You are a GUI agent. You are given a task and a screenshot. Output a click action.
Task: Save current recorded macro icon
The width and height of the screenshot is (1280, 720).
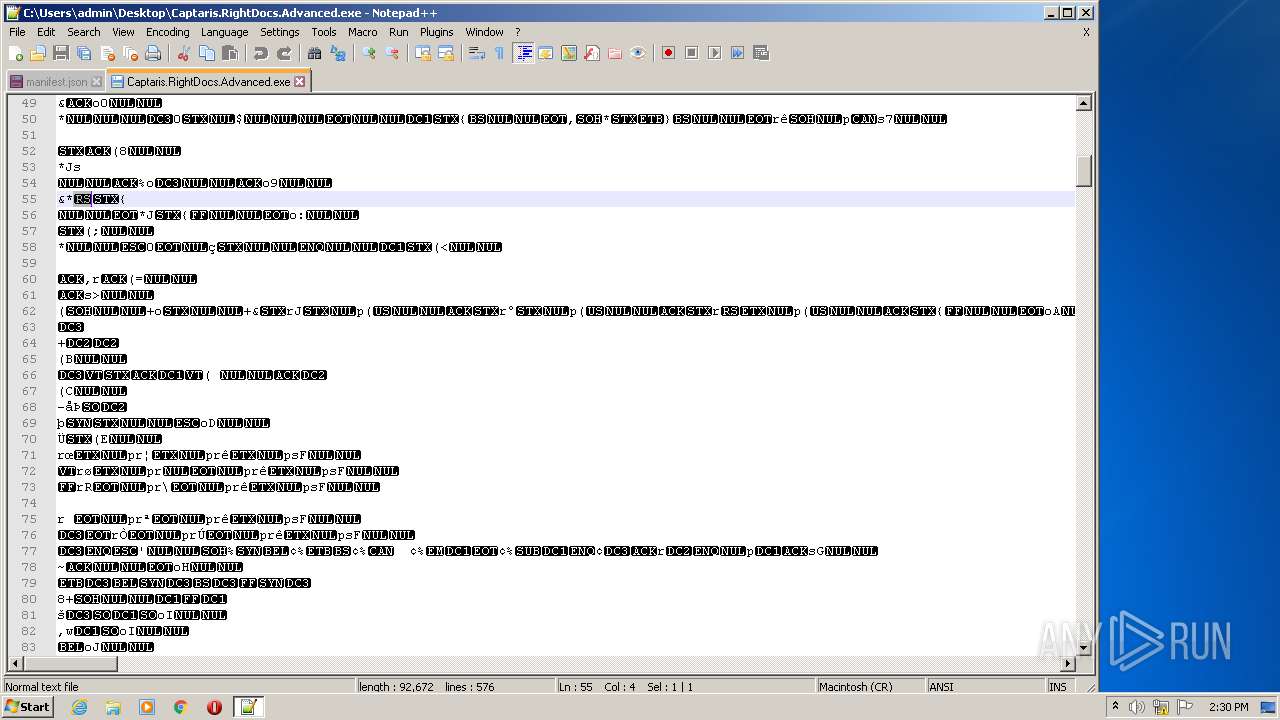pos(760,53)
